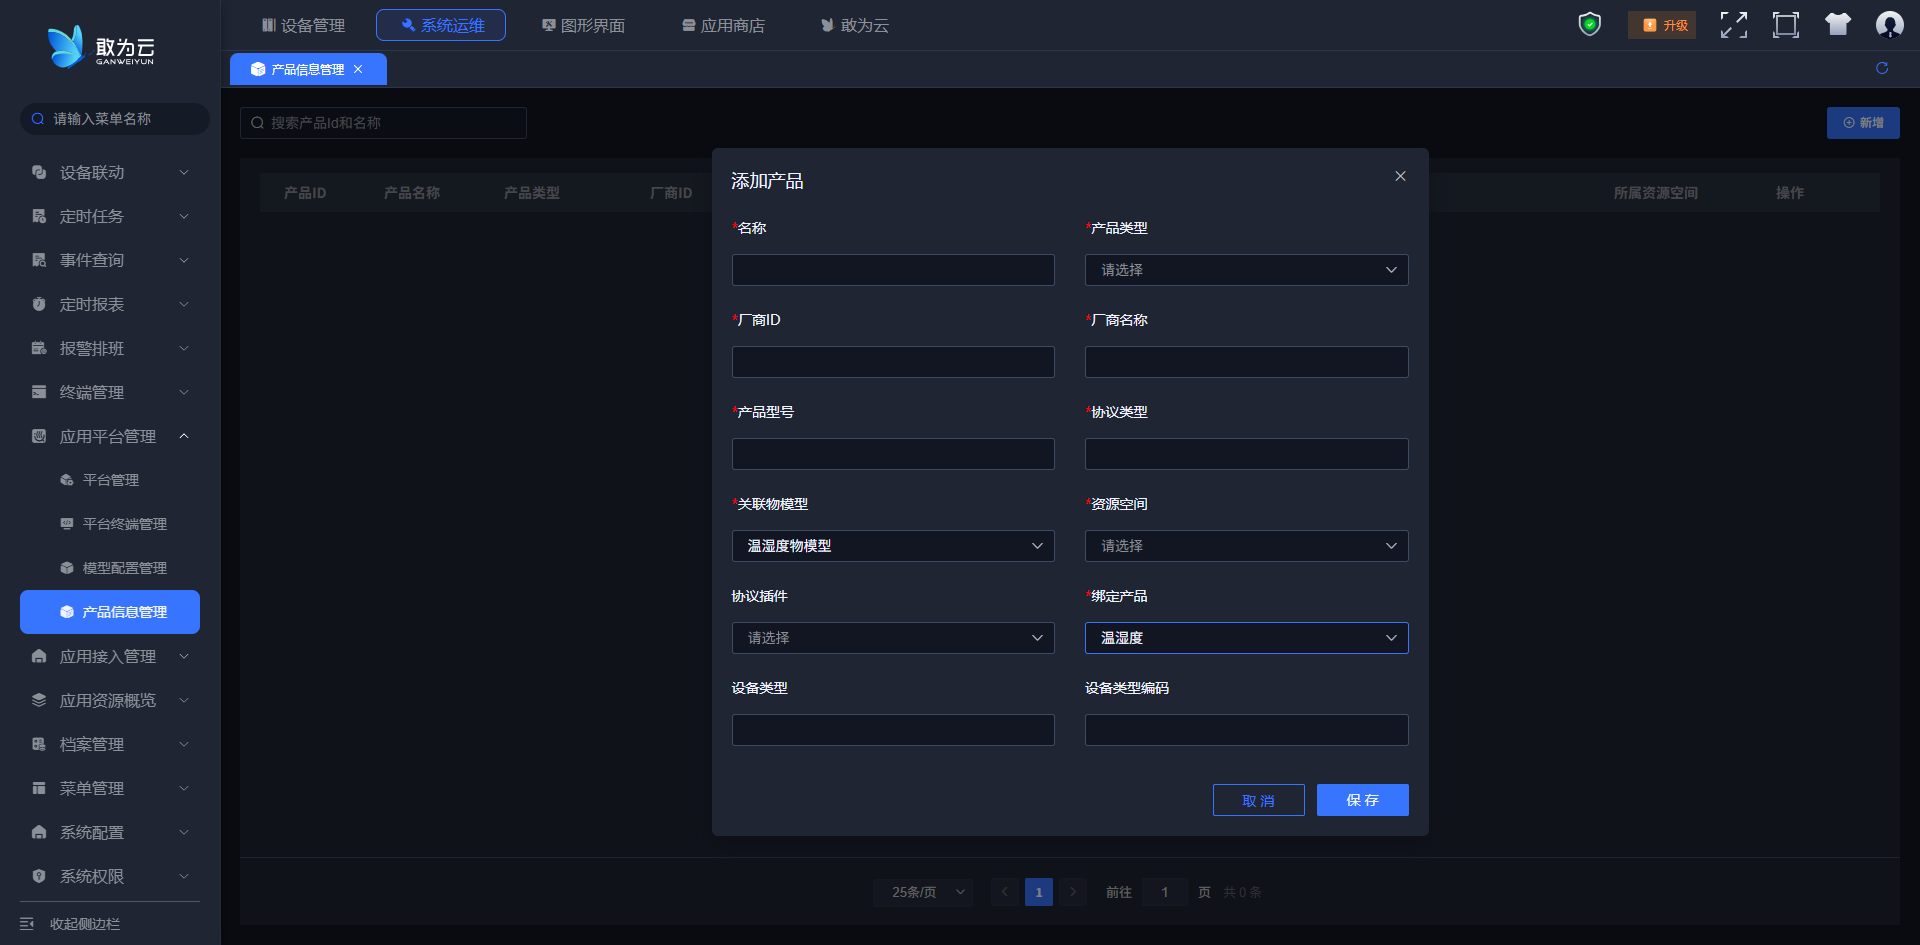Open the theme skin shirt icon

[x=1838, y=24]
